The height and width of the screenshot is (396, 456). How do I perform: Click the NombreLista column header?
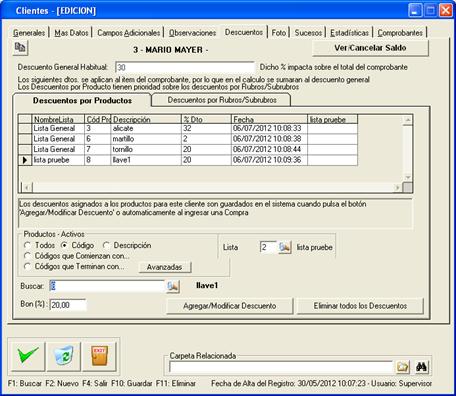click(58, 119)
